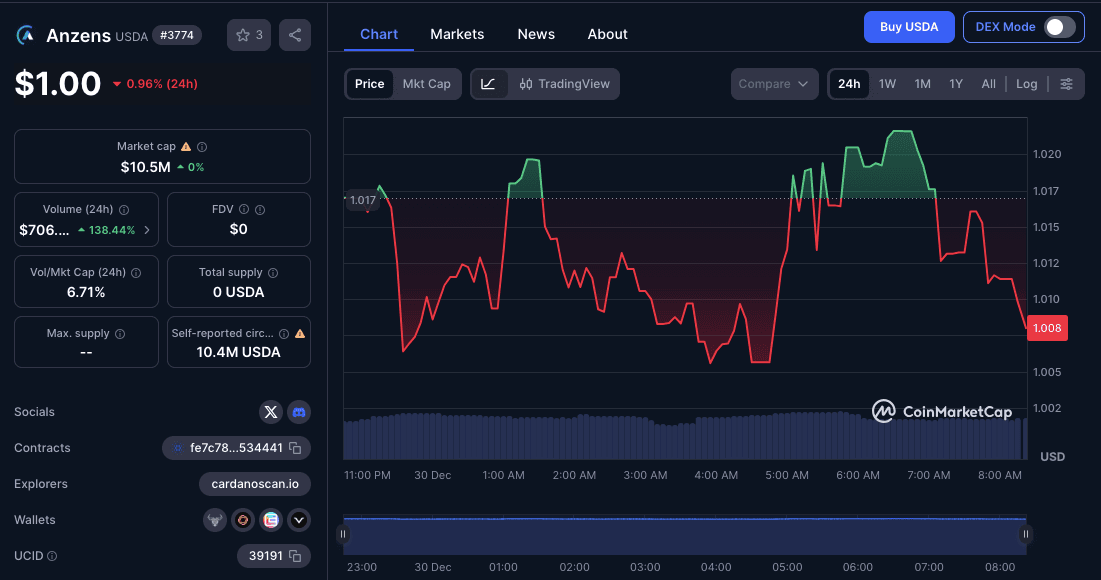Copy the fe7c78...534441 contract address
This screenshot has width=1101, height=580.
pyautogui.click(x=293, y=447)
